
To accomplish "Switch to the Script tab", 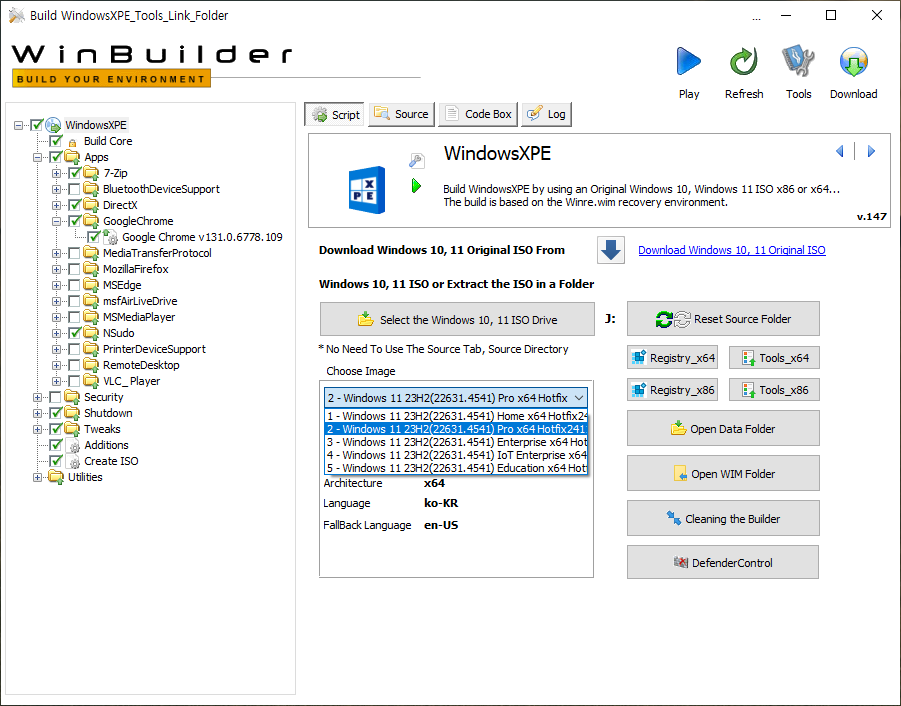I will tap(335, 114).
